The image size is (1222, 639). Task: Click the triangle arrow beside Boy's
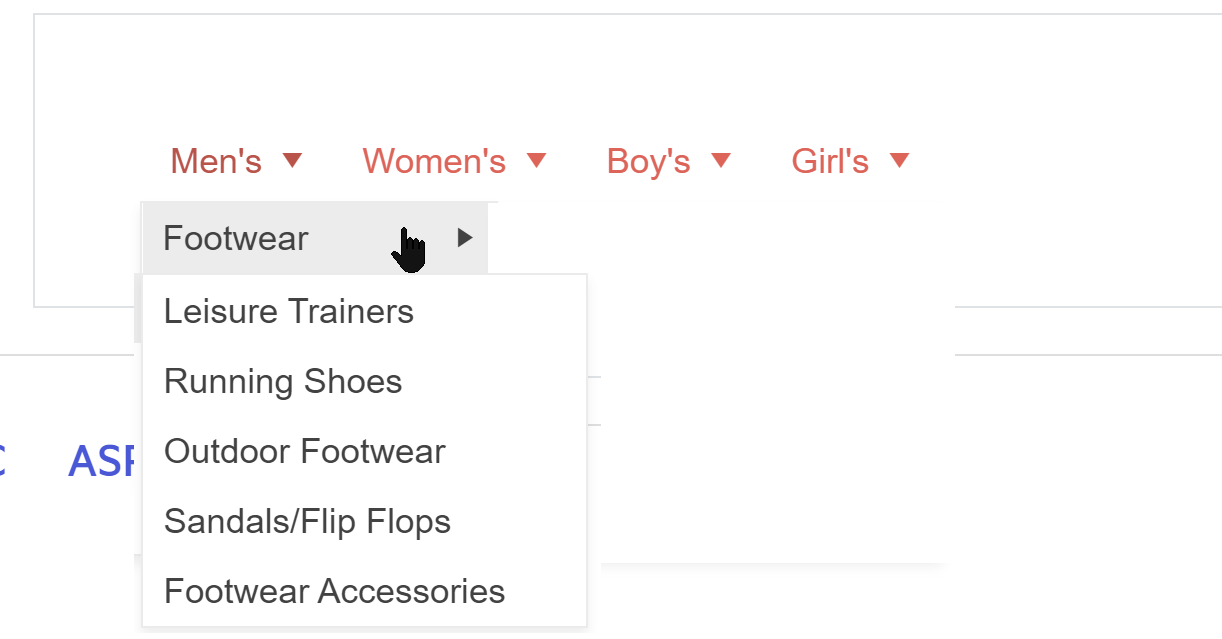tap(721, 160)
